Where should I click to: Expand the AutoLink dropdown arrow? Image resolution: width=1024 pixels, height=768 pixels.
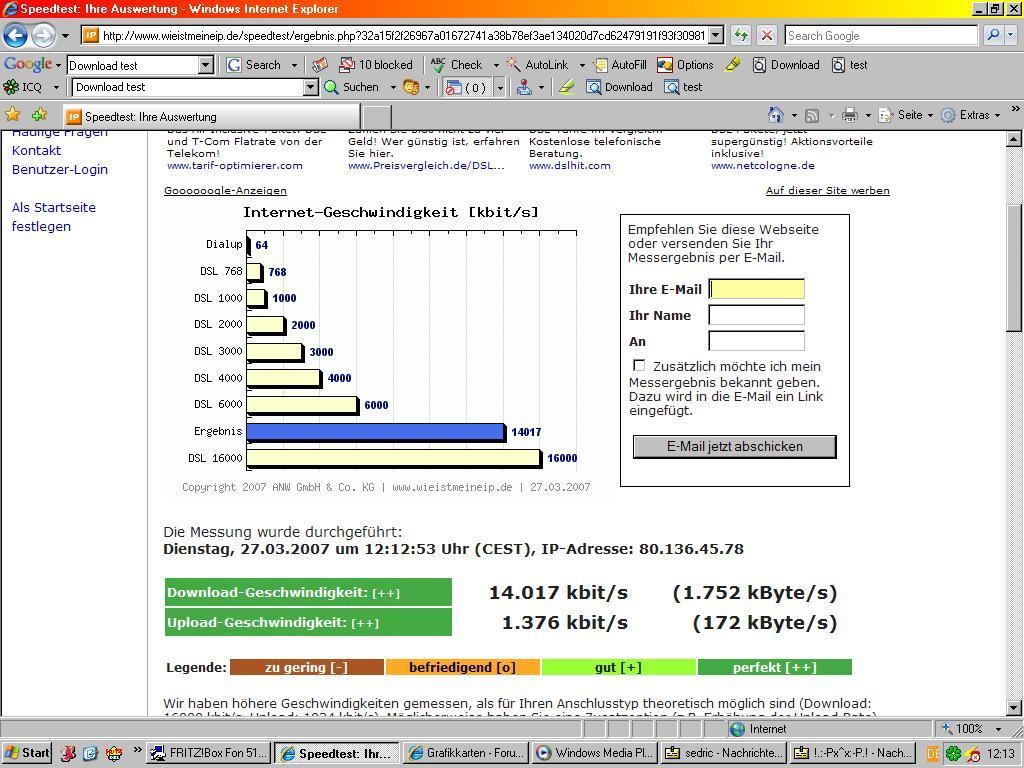coord(582,65)
